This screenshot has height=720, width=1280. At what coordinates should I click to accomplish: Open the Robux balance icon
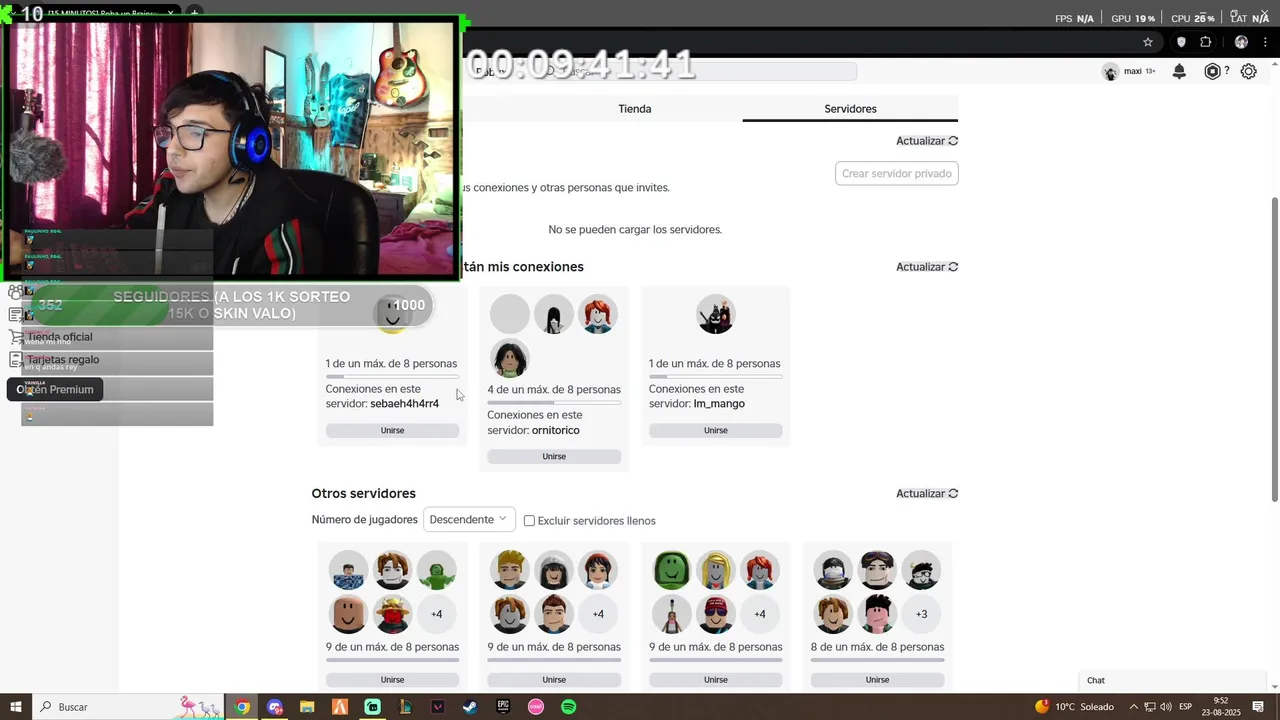click(x=1213, y=71)
